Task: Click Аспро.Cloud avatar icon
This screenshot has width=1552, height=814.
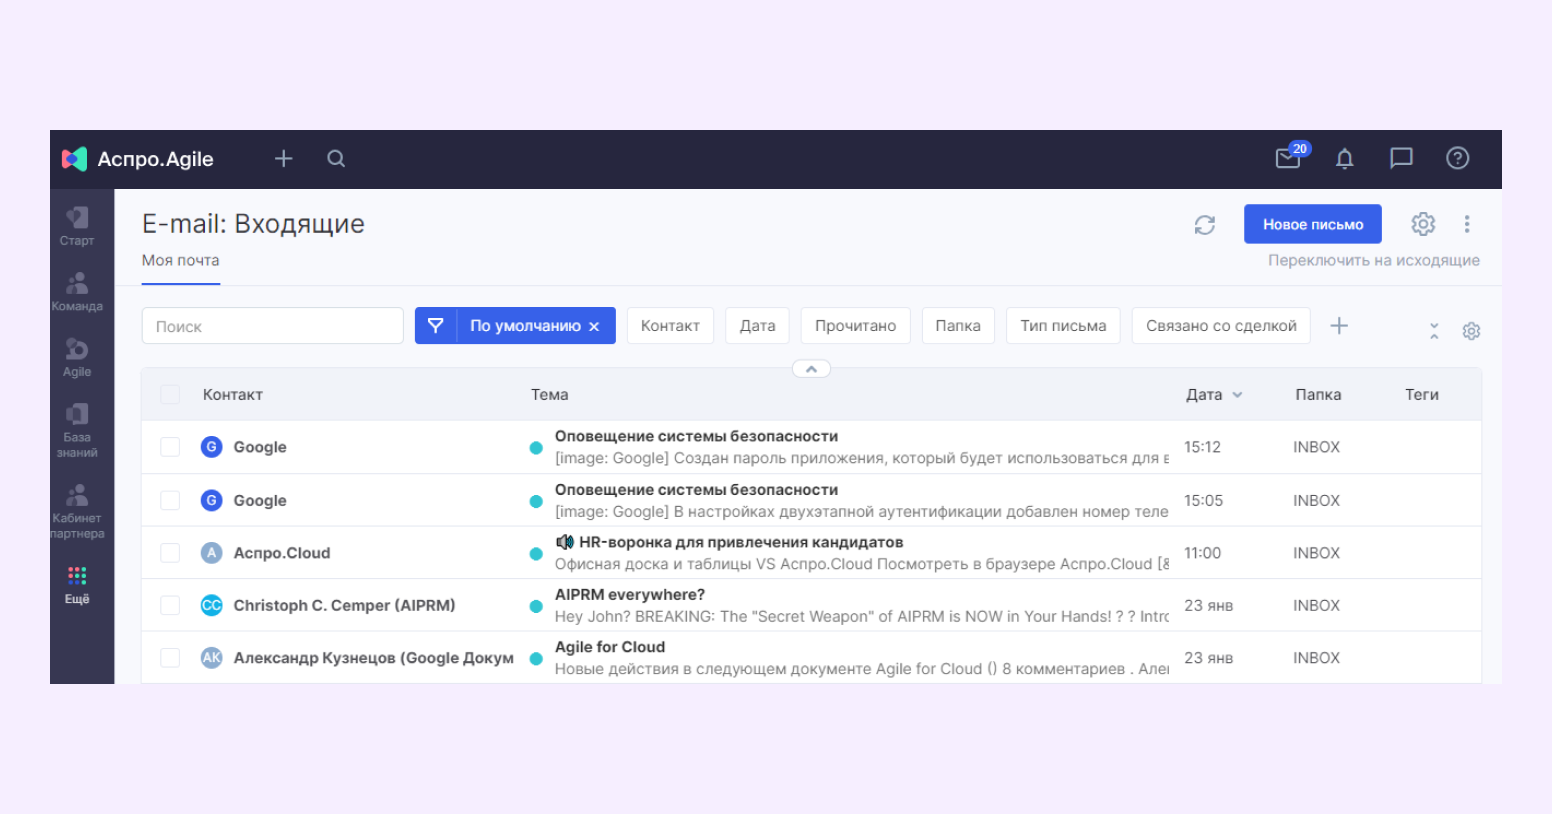Action: pos(211,553)
